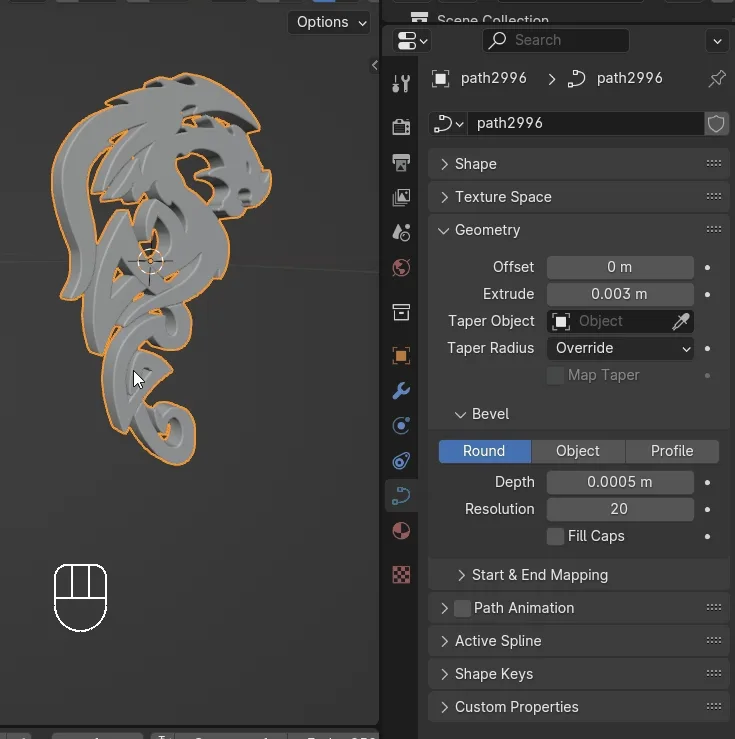Enable the Fill Caps checkbox
735x739 pixels.
(555, 536)
